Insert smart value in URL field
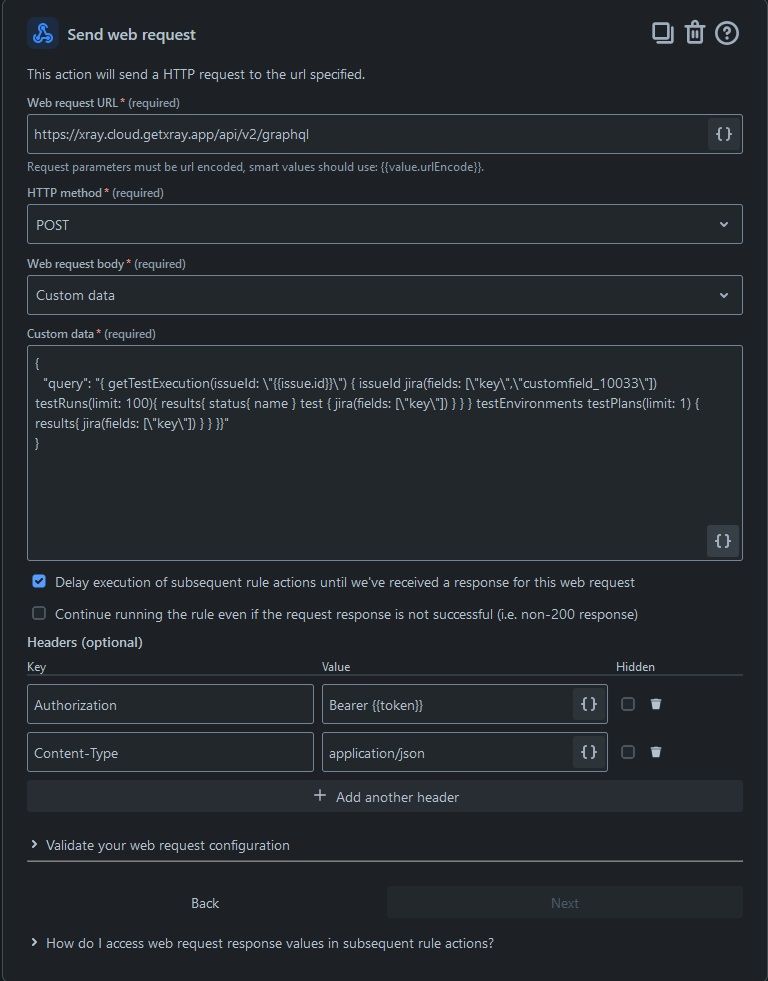Screen dimensions: 768x981 [x=724, y=134]
